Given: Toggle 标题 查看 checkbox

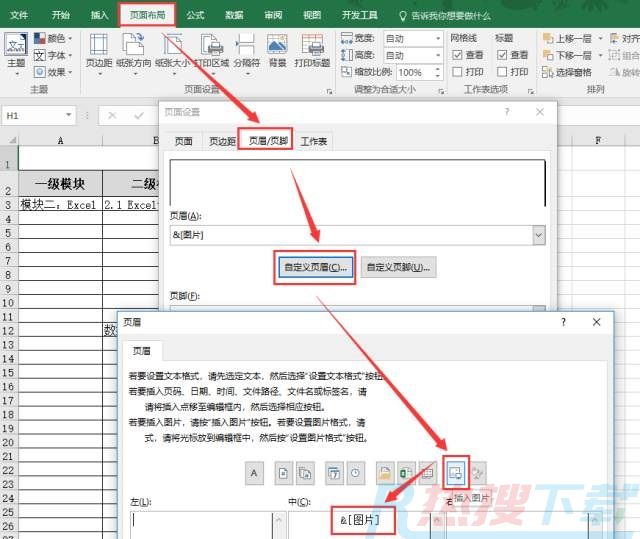Looking at the screenshot, I should click(502, 55).
